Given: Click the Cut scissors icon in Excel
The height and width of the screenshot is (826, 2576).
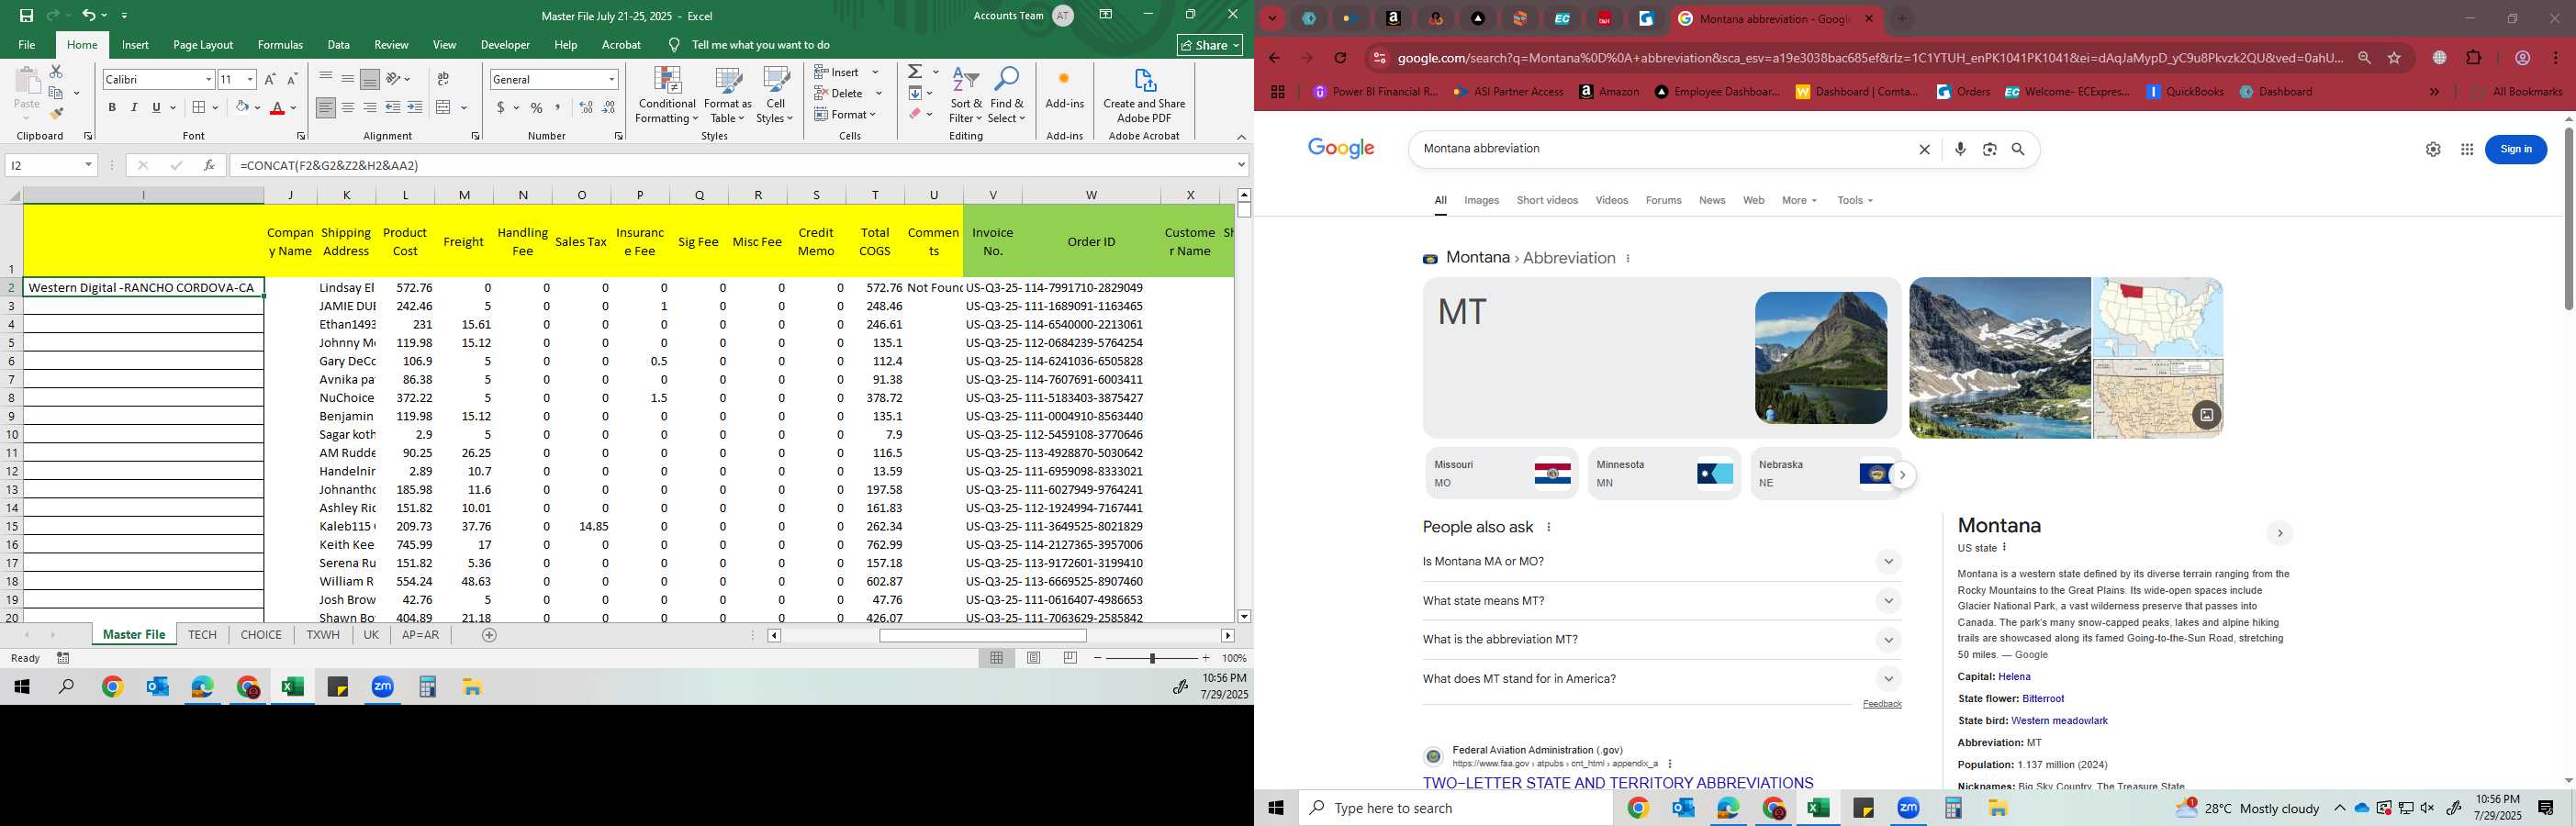Looking at the screenshot, I should 56,72.
